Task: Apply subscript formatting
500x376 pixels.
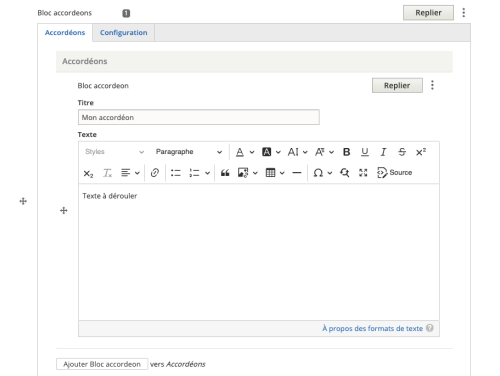Action: (x=88, y=173)
